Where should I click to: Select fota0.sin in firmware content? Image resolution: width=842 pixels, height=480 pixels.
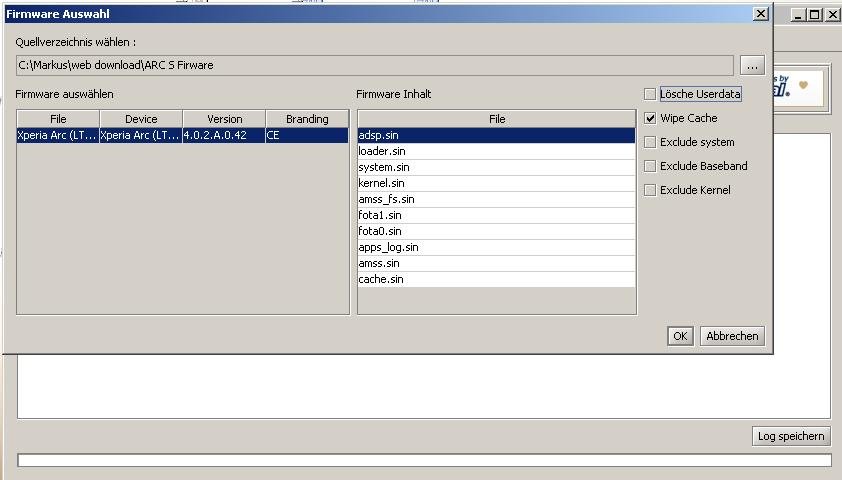(496, 231)
